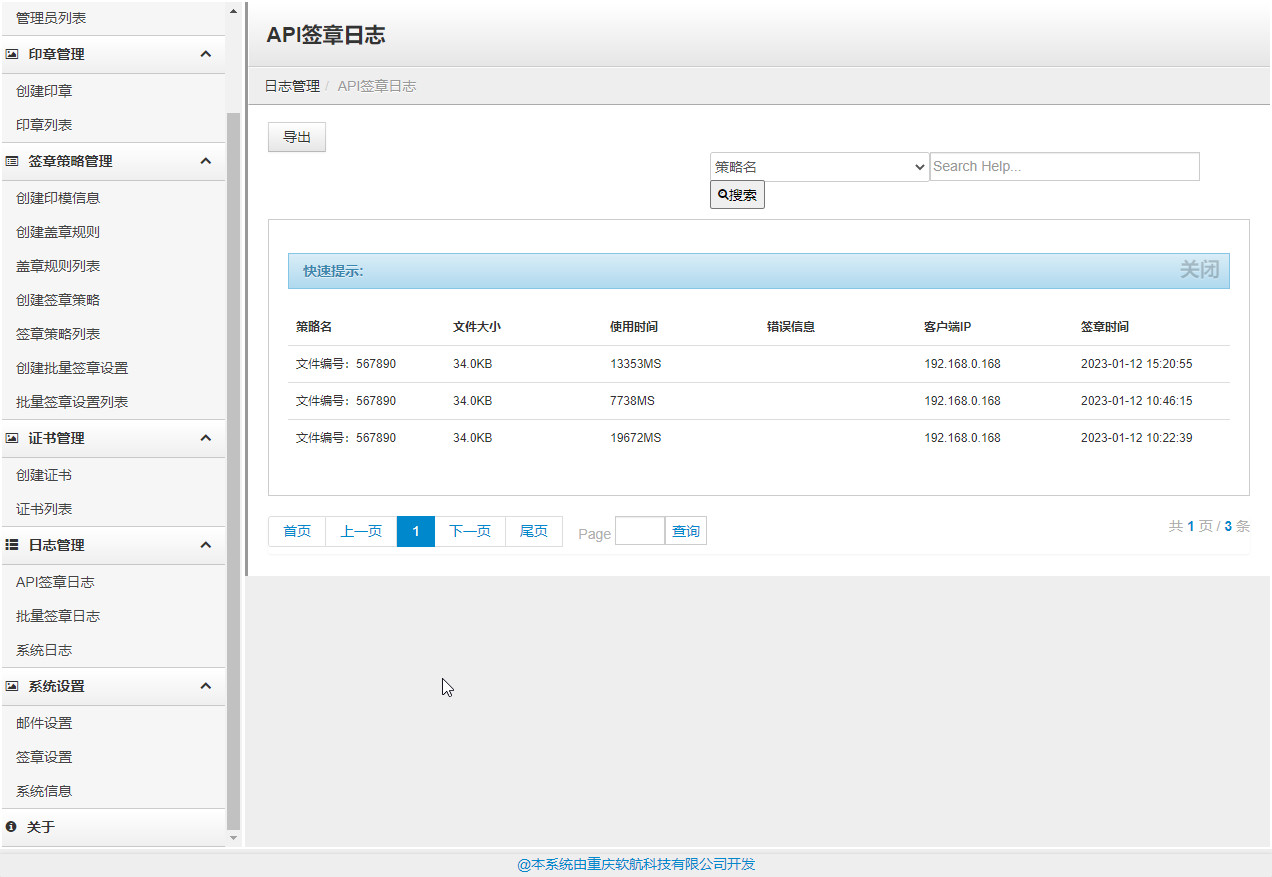Click the image icon beside 系统设置
Image resolution: width=1272 pixels, height=877 pixels.
pos(12,686)
